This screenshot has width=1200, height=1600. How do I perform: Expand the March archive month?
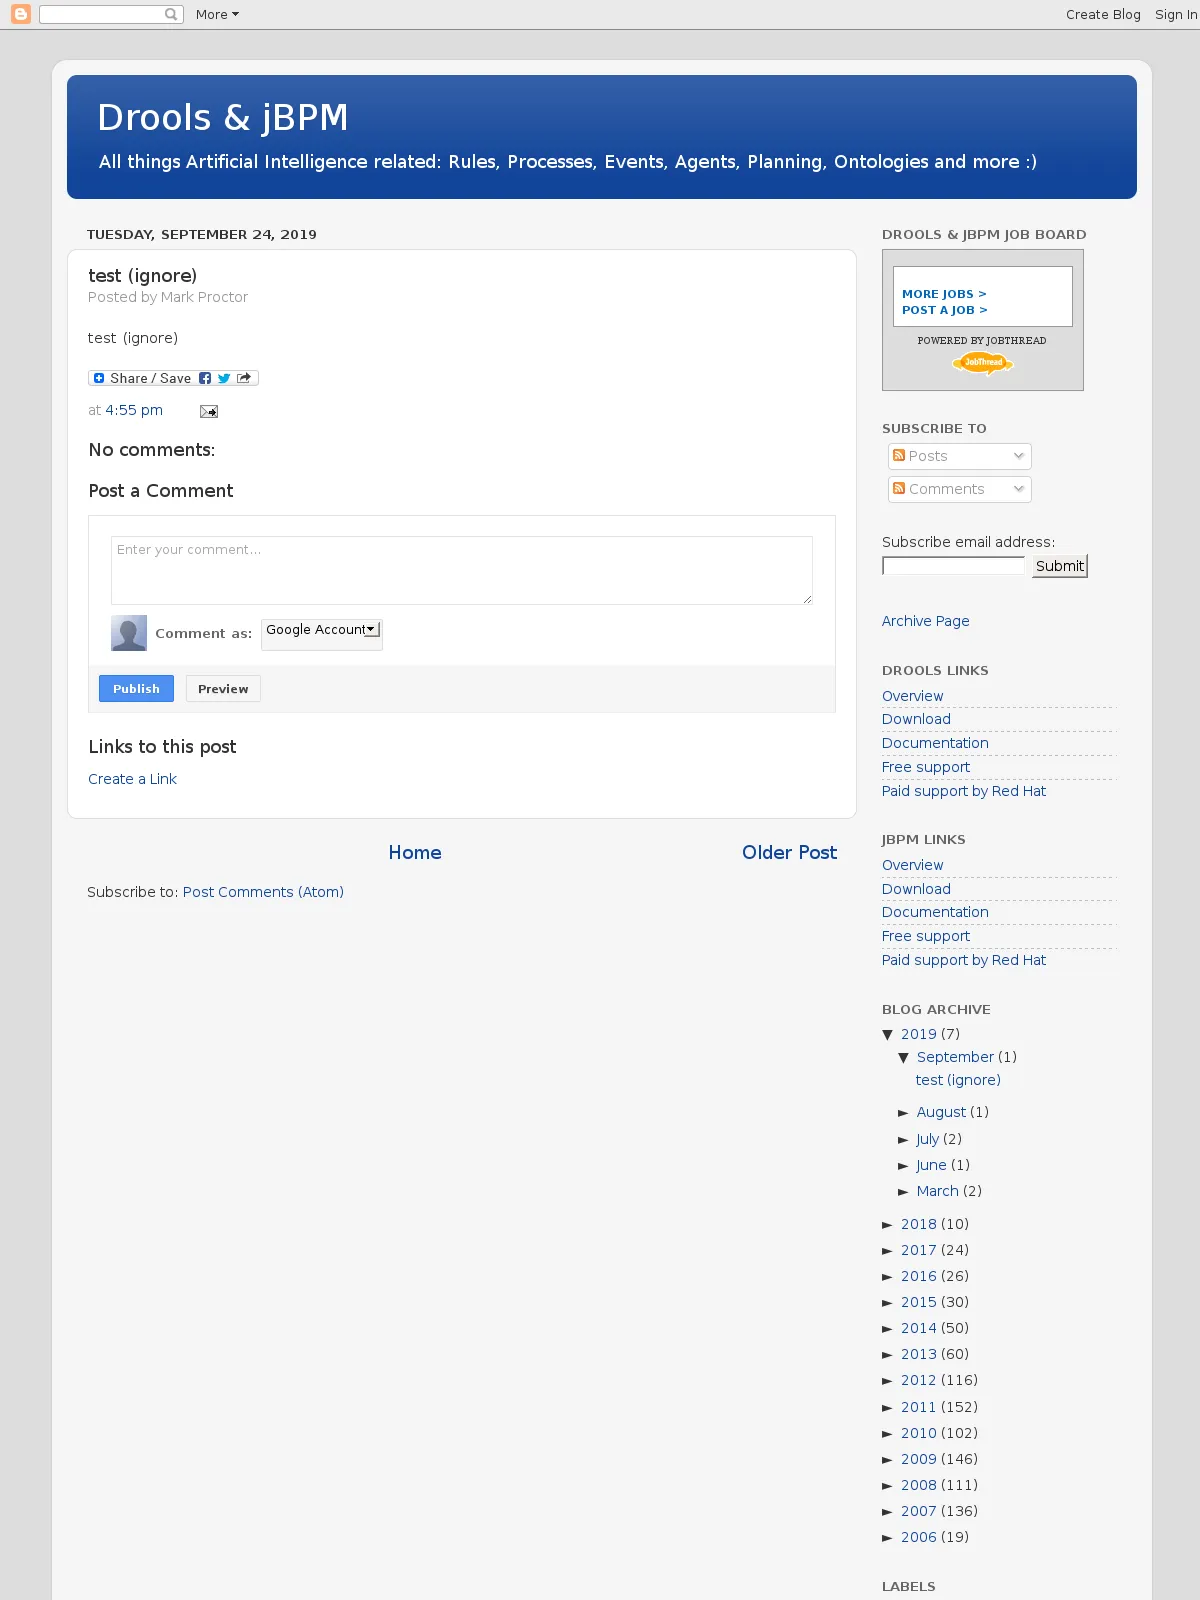coord(904,1192)
